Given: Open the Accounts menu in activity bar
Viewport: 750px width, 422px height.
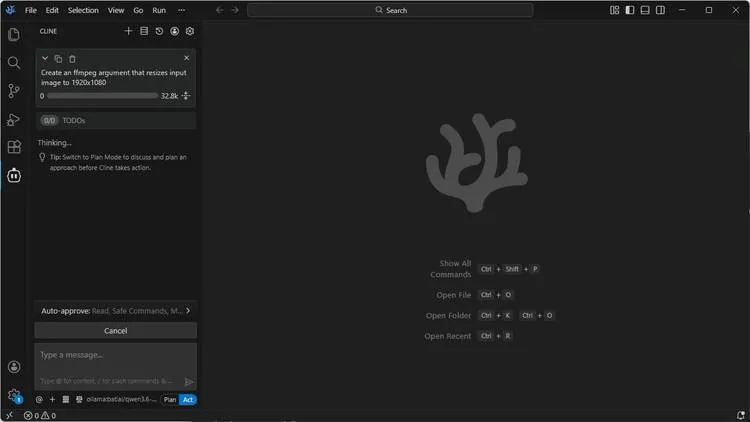Looking at the screenshot, I should (14, 367).
